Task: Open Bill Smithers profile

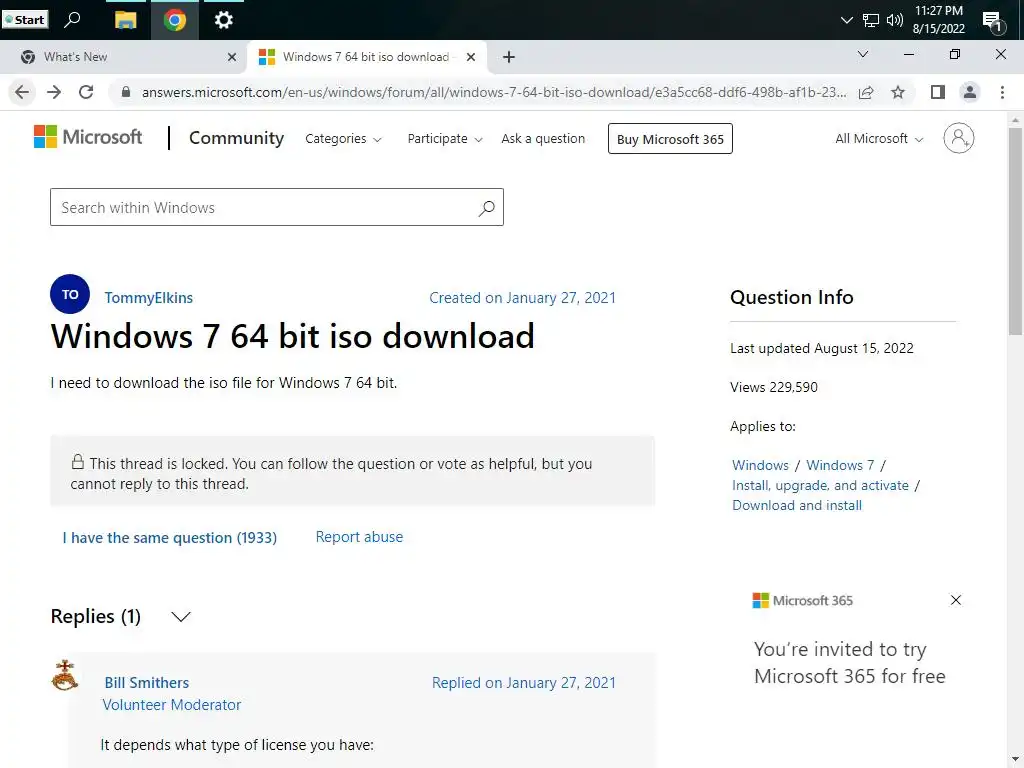Action: tap(147, 682)
